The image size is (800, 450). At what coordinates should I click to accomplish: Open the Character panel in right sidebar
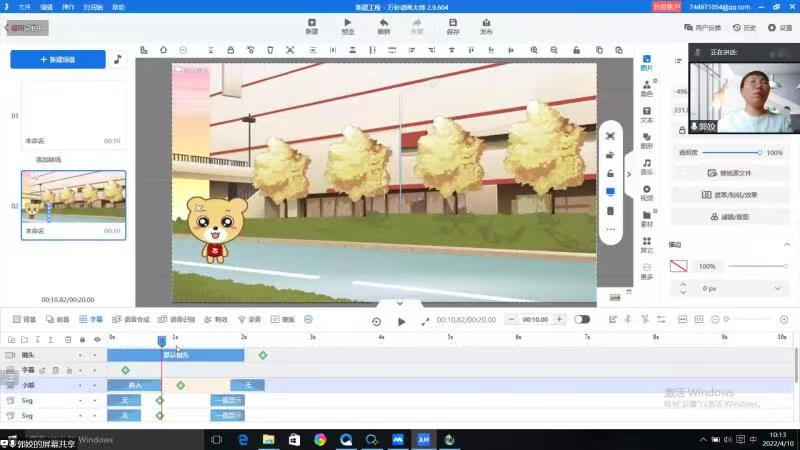click(646, 89)
